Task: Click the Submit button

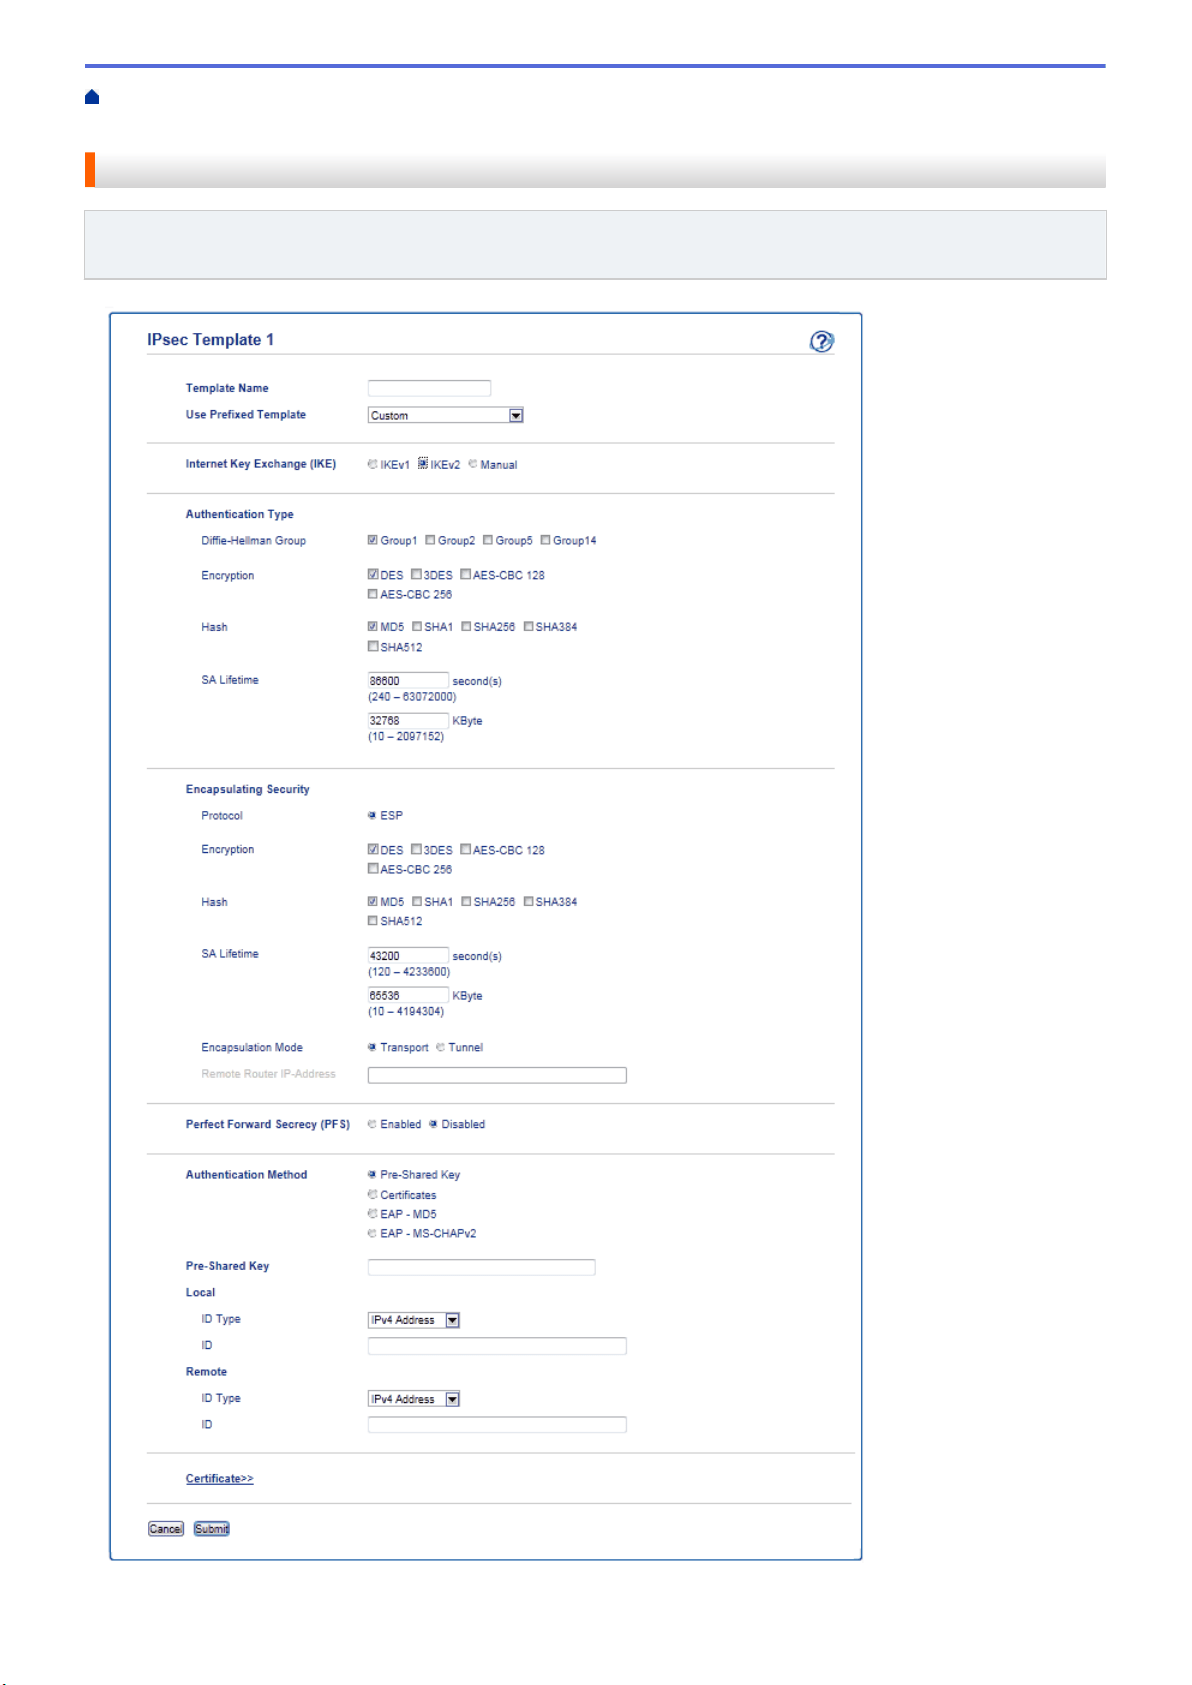Action: [x=212, y=1529]
